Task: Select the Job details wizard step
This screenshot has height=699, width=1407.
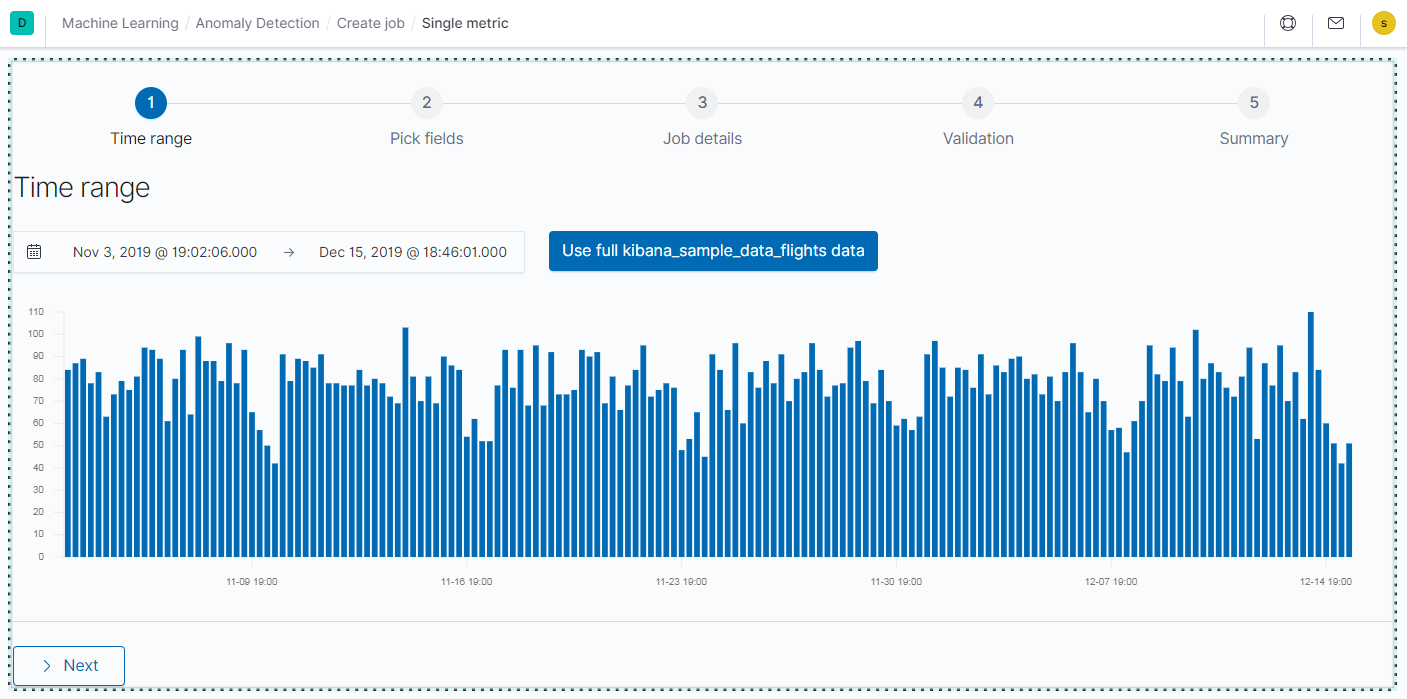Action: [702, 102]
